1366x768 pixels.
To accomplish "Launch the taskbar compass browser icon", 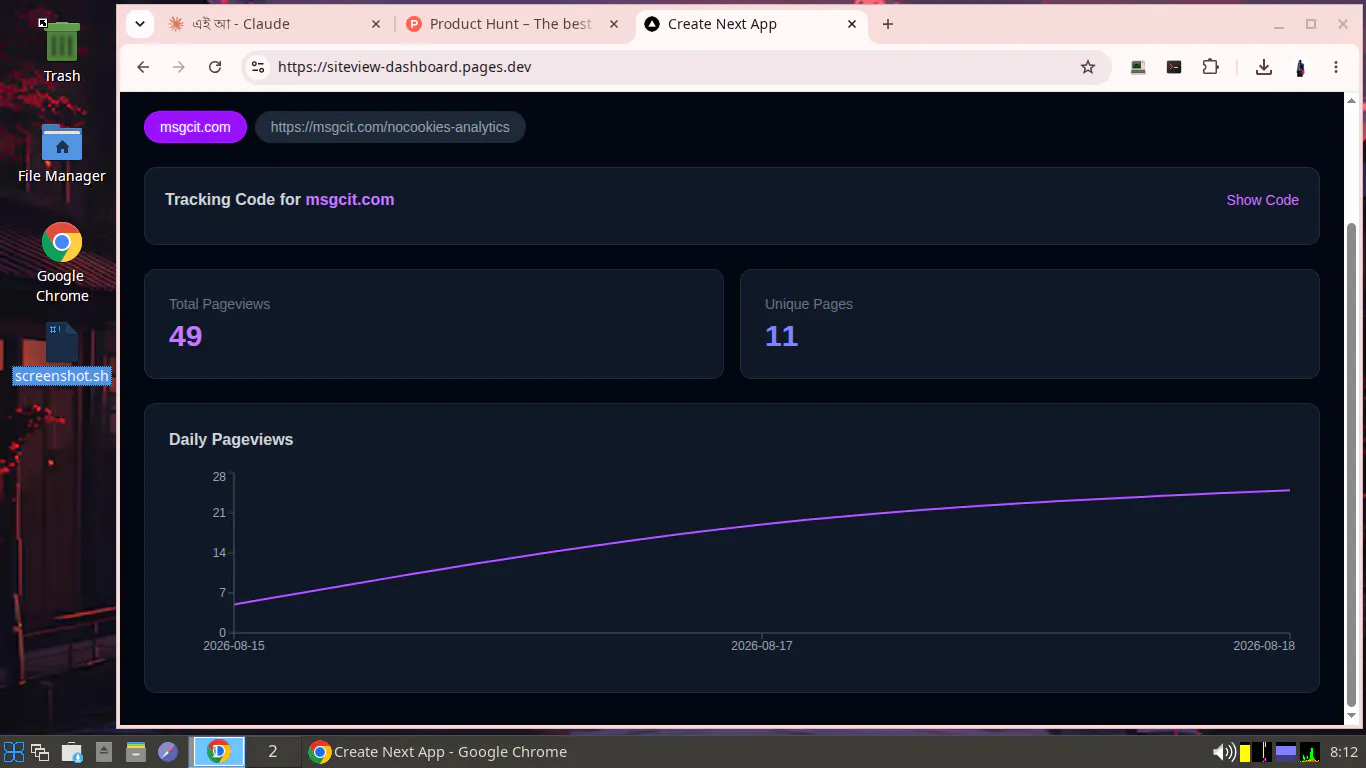I will (168, 752).
